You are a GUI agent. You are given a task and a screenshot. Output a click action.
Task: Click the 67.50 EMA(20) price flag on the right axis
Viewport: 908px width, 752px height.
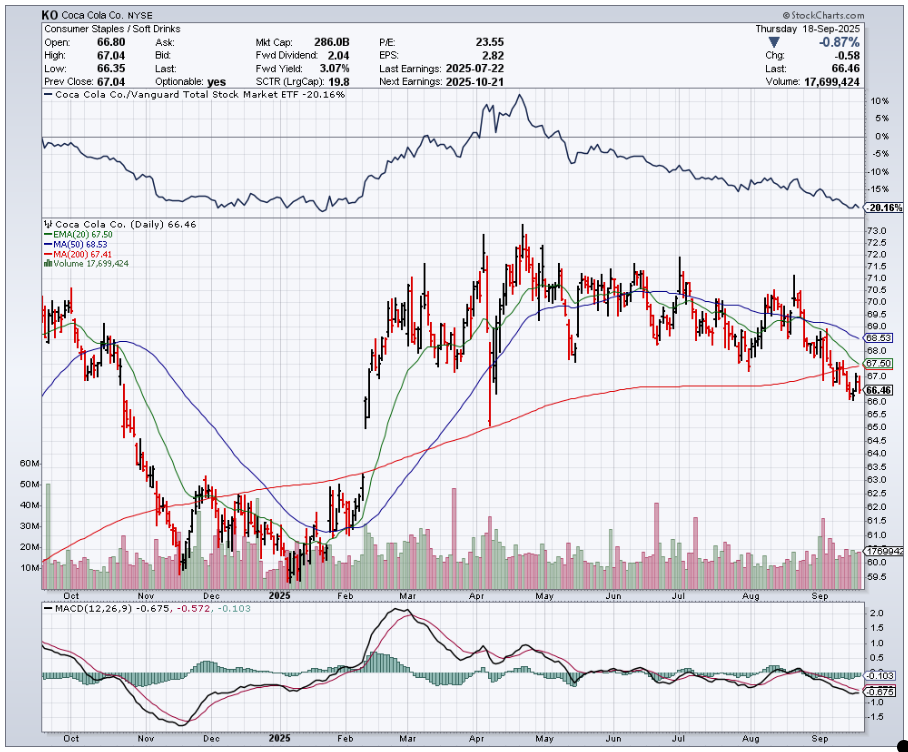click(x=878, y=363)
